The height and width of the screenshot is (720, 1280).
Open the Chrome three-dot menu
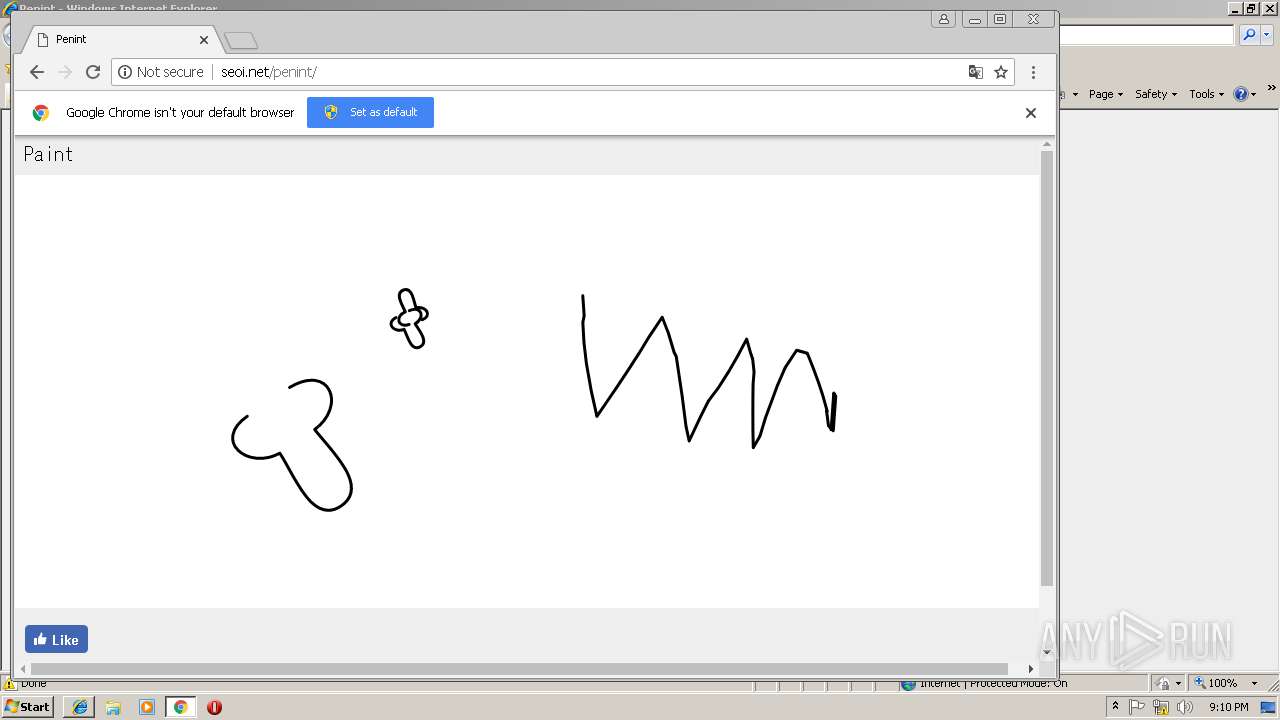[1033, 72]
